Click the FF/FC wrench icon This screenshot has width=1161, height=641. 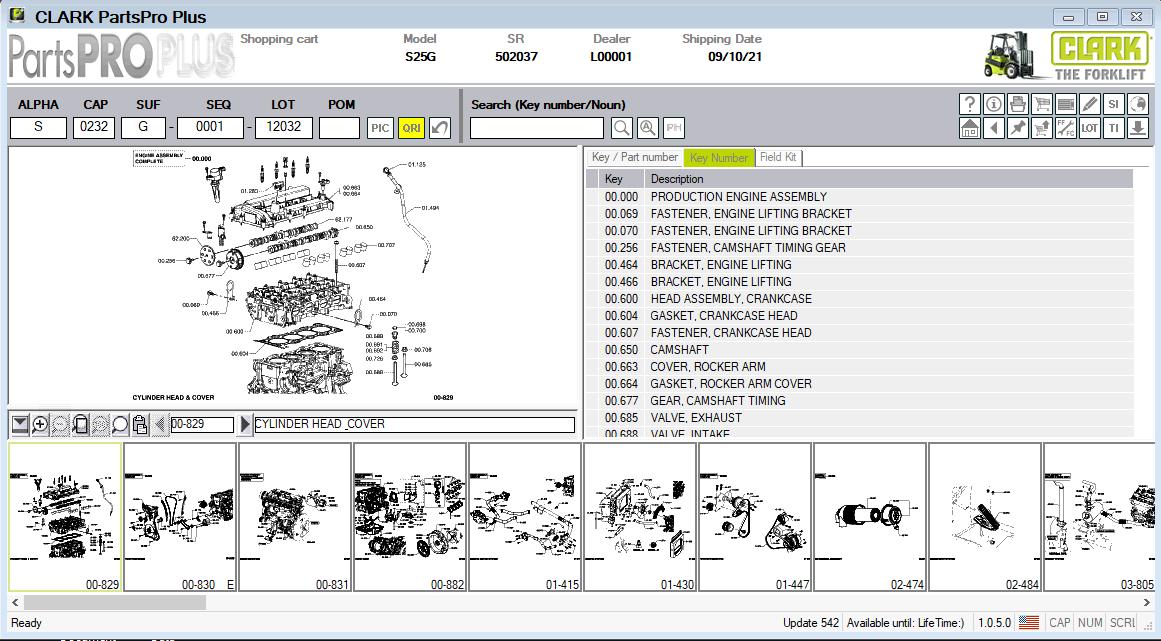click(x=1066, y=128)
